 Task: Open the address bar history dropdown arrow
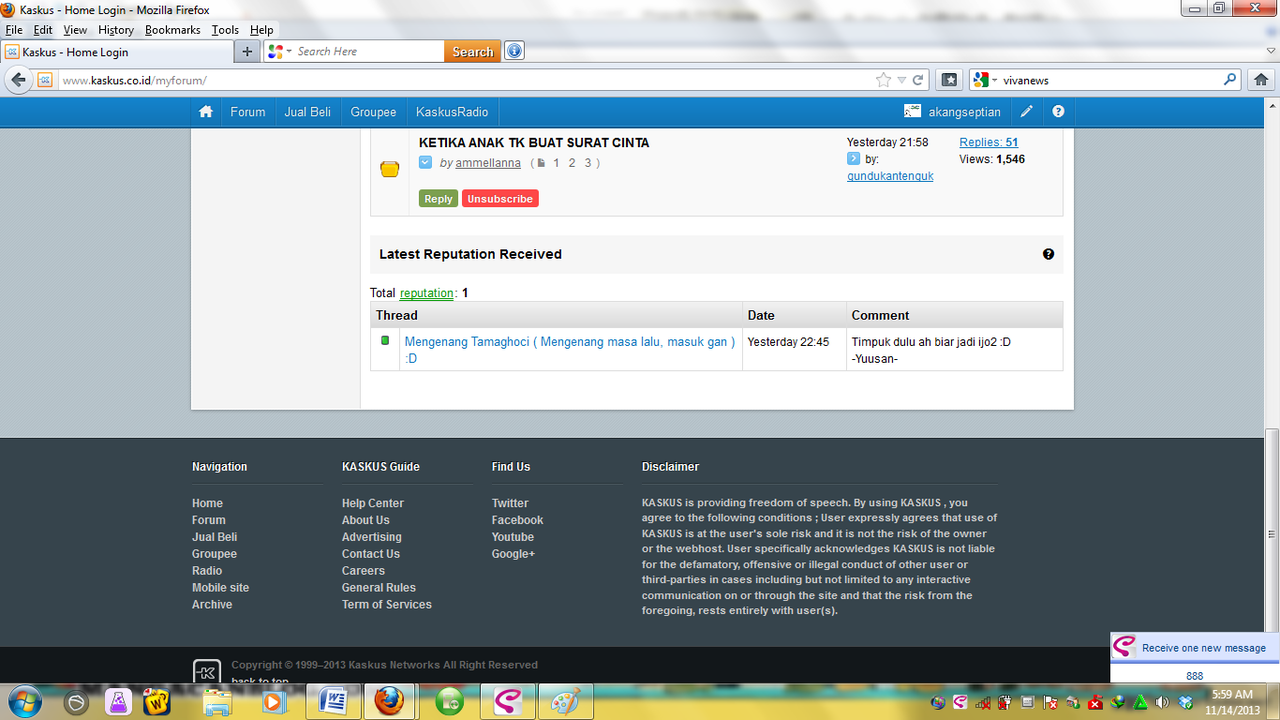pos(902,80)
